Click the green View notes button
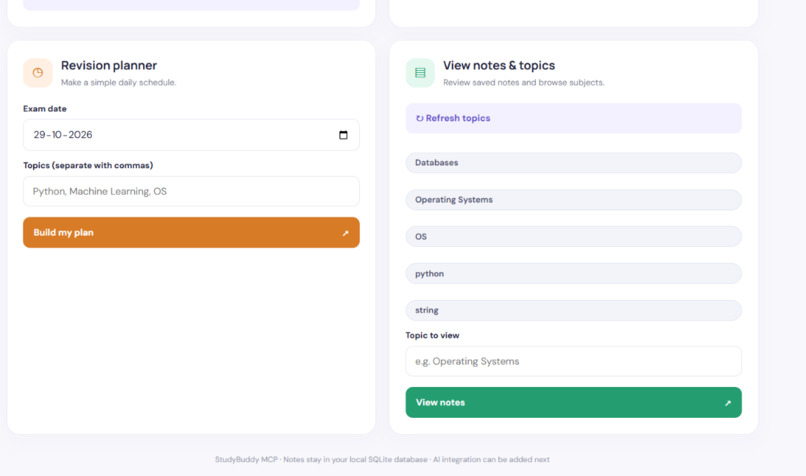Screen dimensions: 806x476 click(x=573, y=402)
